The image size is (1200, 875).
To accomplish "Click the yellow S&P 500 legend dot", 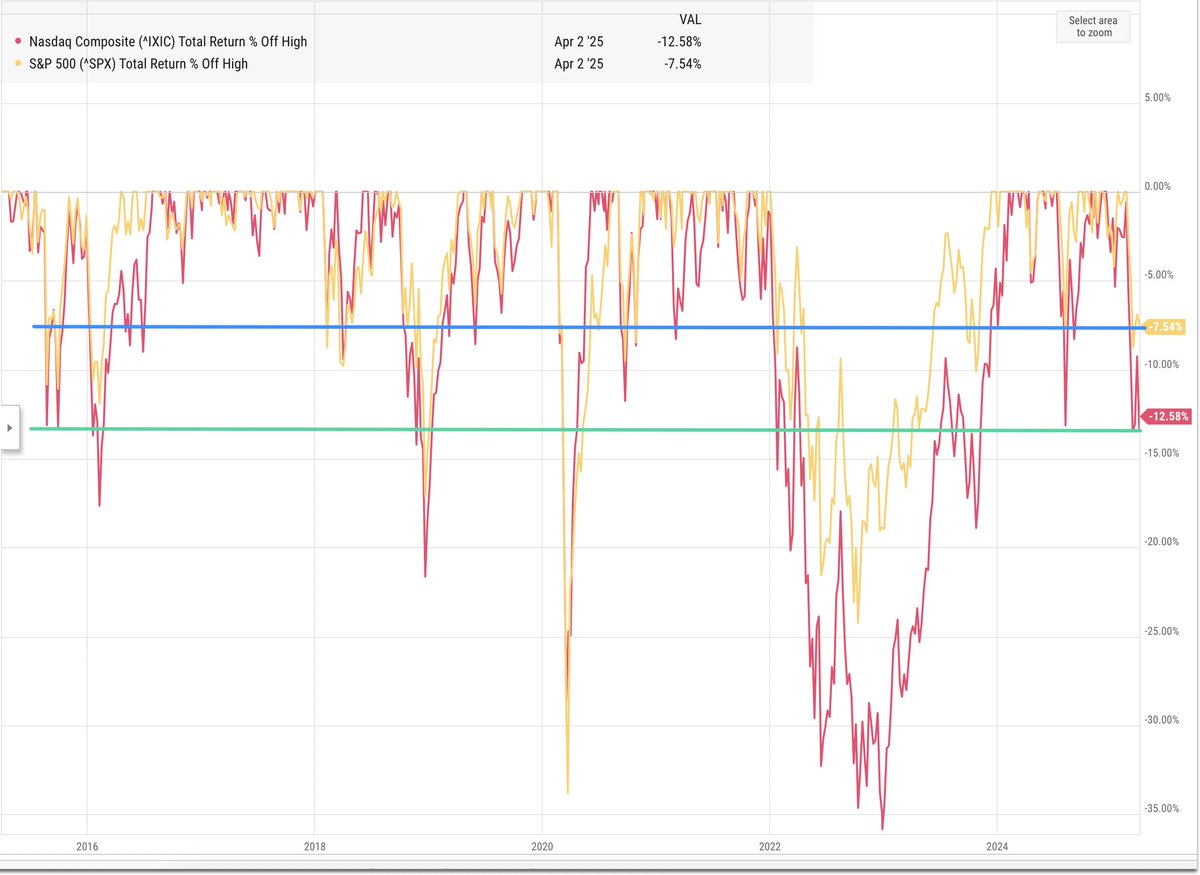I will (19, 64).
